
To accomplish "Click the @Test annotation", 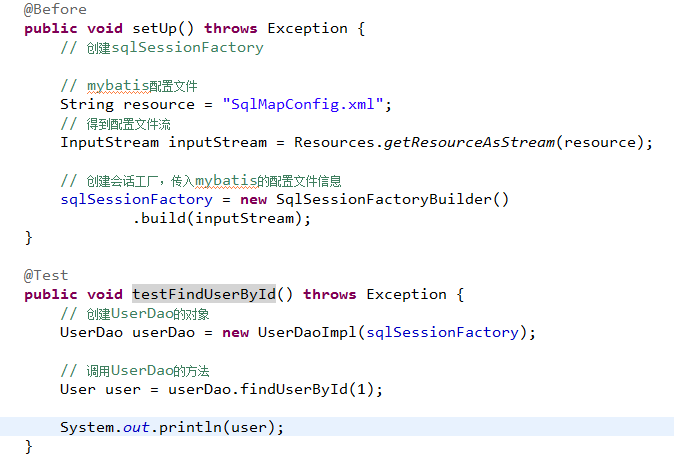I will click(x=46, y=275).
